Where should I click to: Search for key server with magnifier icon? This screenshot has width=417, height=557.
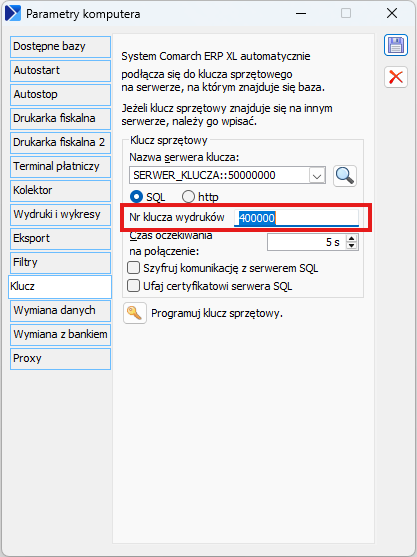coord(345,176)
